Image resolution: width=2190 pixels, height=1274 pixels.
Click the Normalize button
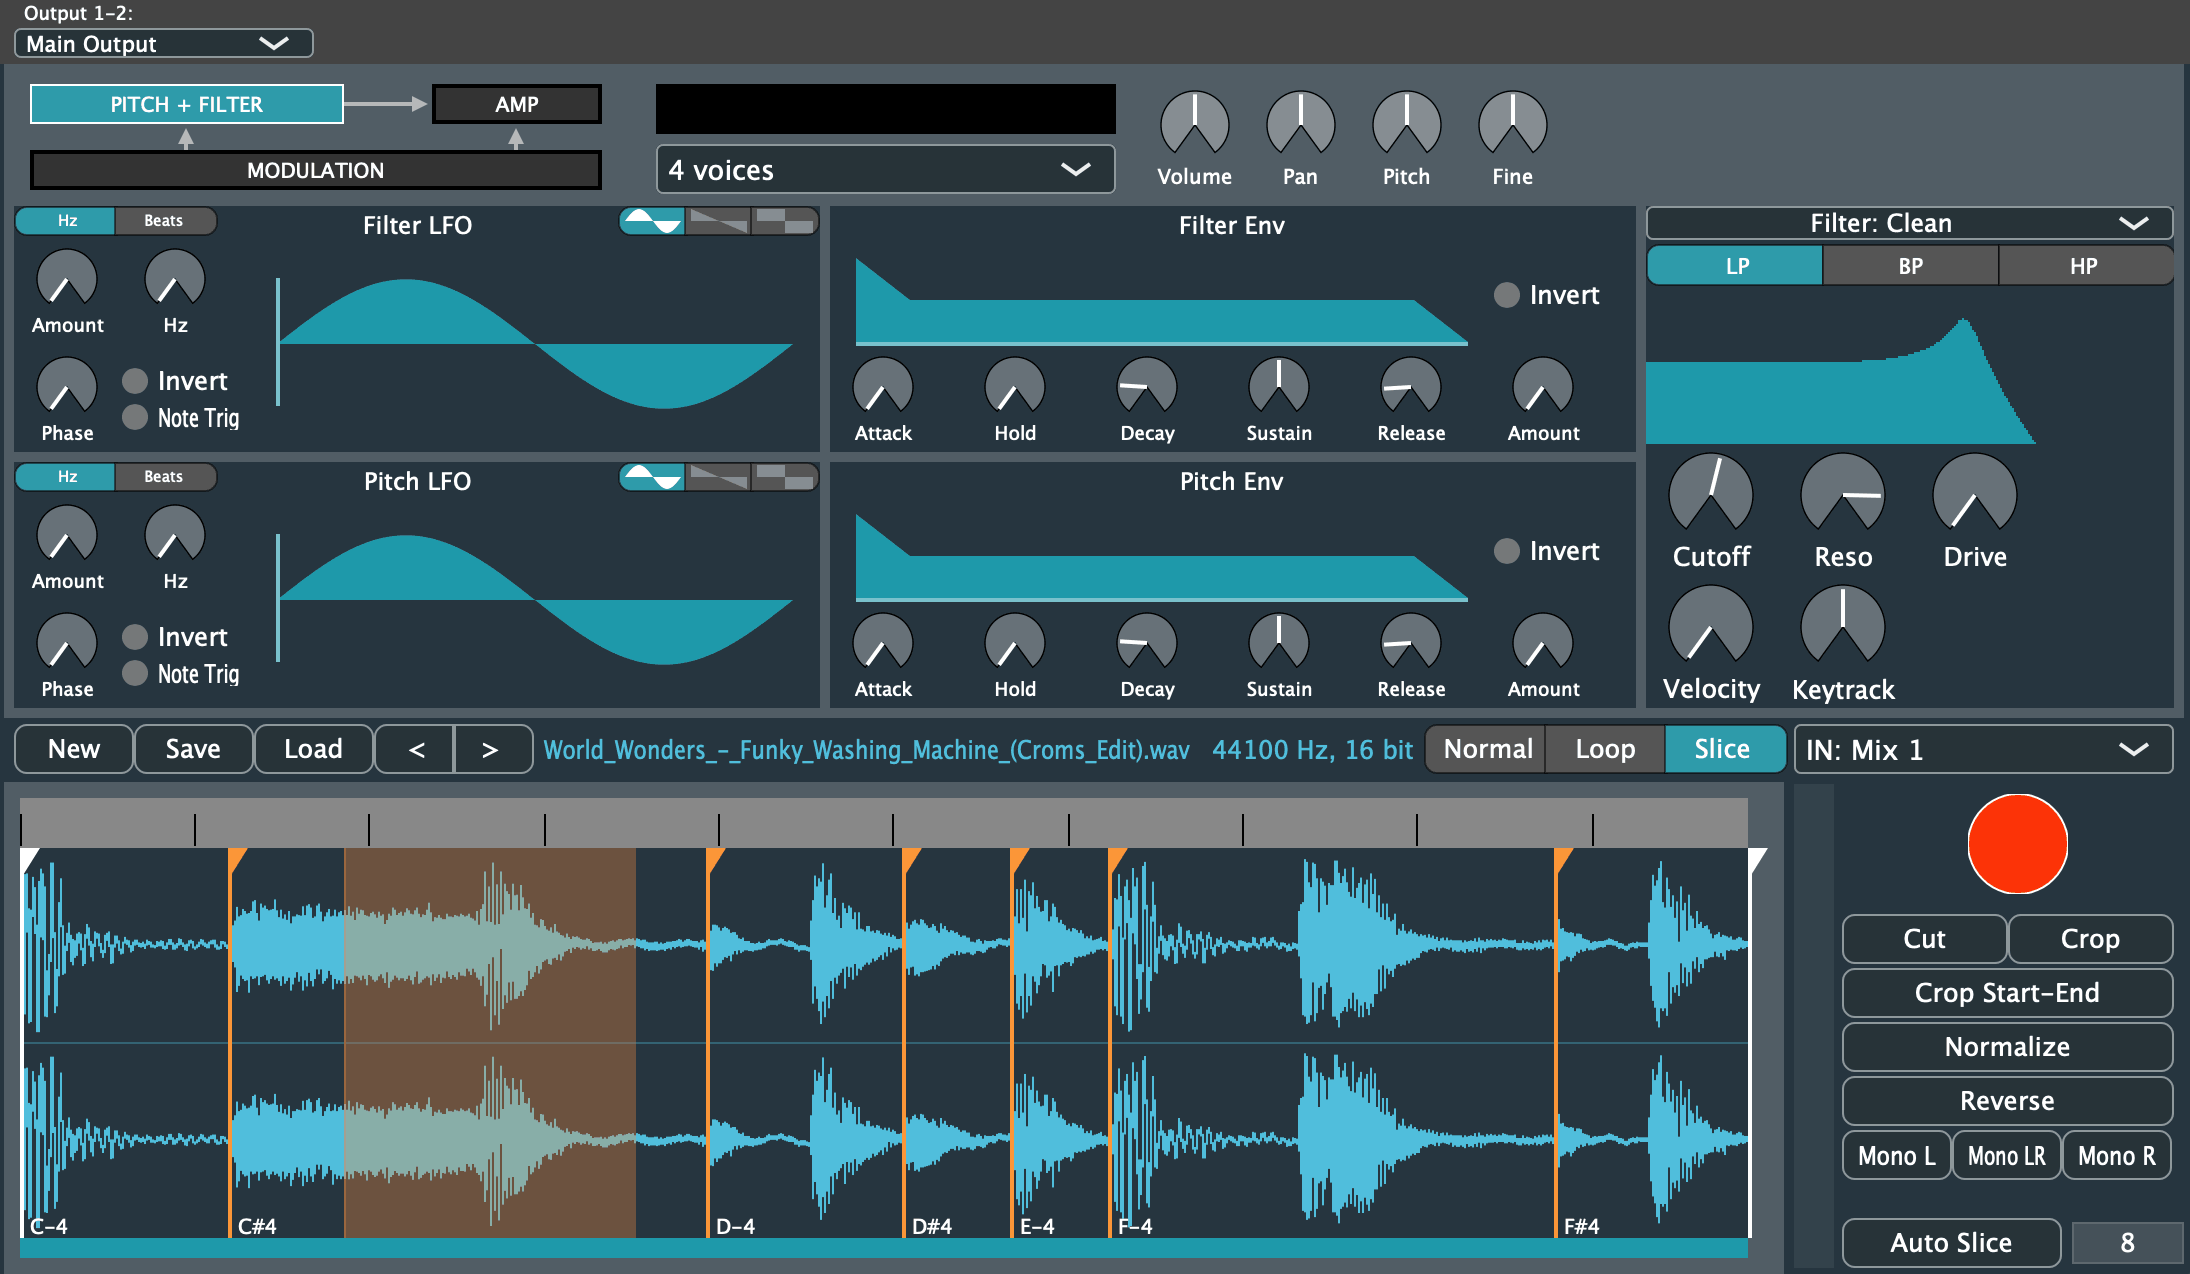click(2007, 1047)
